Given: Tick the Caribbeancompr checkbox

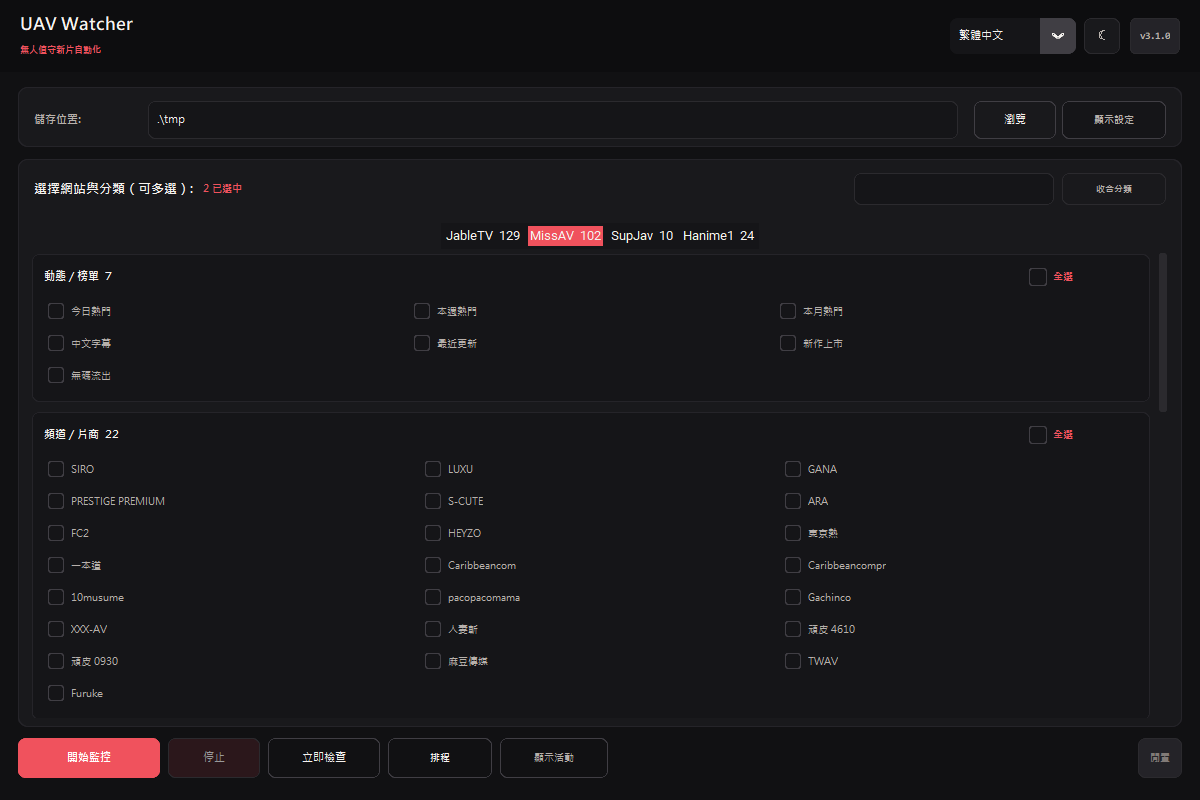Looking at the screenshot, I should click(793, 565).
